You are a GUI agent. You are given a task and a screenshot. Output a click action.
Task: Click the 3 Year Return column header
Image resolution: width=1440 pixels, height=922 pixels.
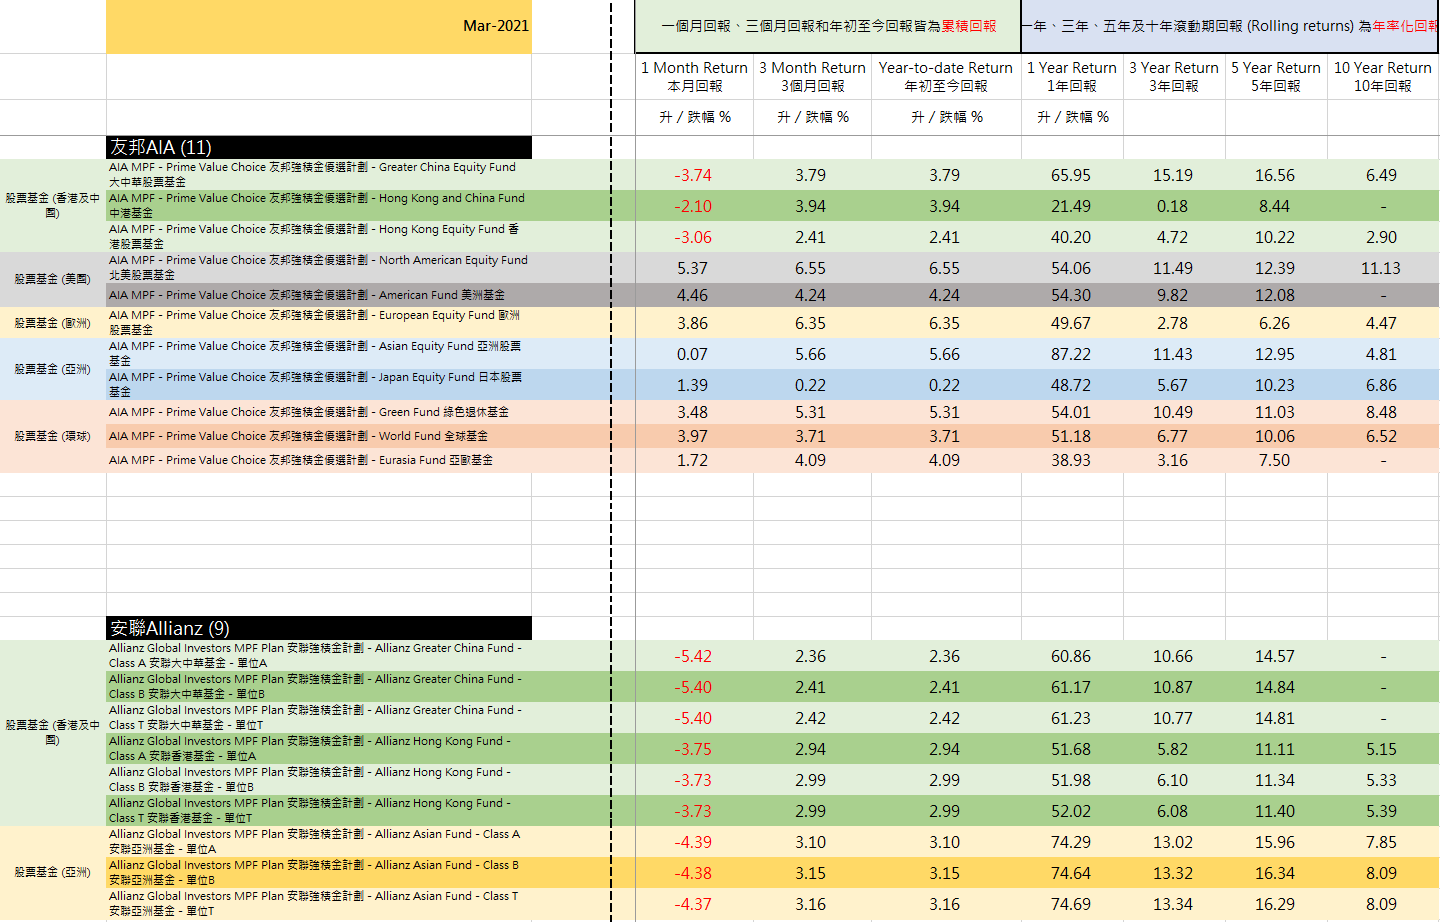click(1174, 76)
